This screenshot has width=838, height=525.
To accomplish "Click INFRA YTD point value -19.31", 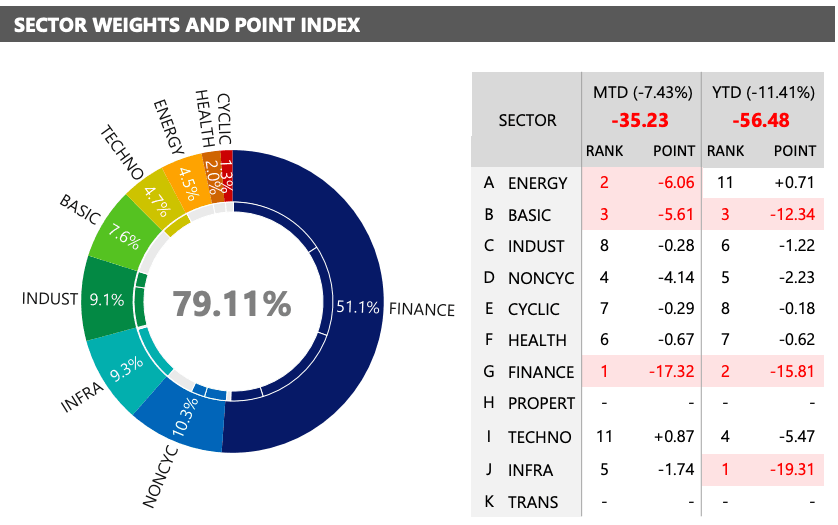I will click(791, 470).
